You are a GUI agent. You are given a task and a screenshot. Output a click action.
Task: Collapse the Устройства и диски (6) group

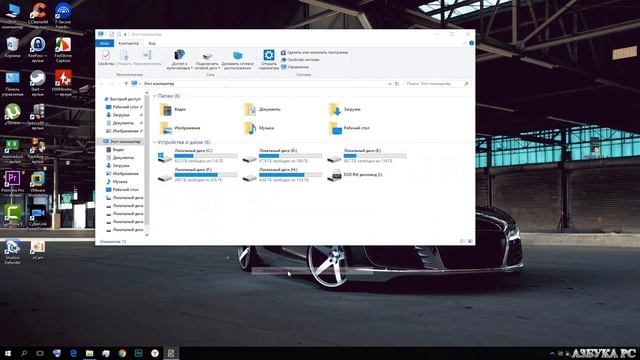tap(155, 142)
